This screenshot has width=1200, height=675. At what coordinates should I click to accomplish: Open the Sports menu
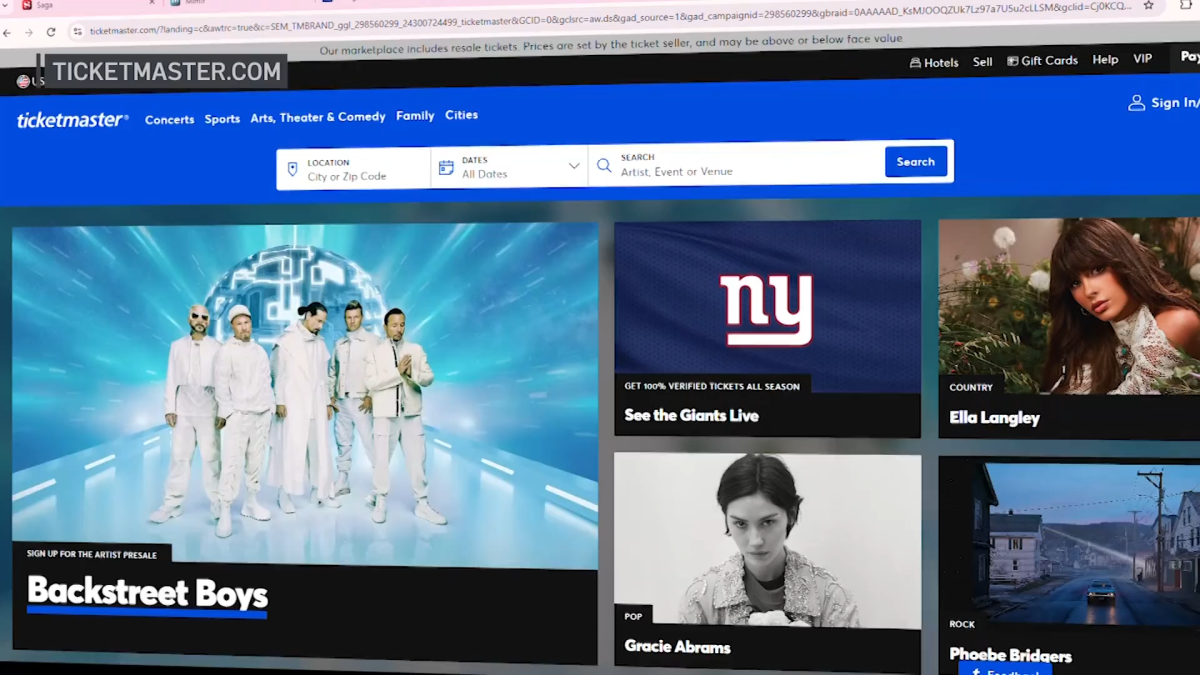[x=222, y=119]
